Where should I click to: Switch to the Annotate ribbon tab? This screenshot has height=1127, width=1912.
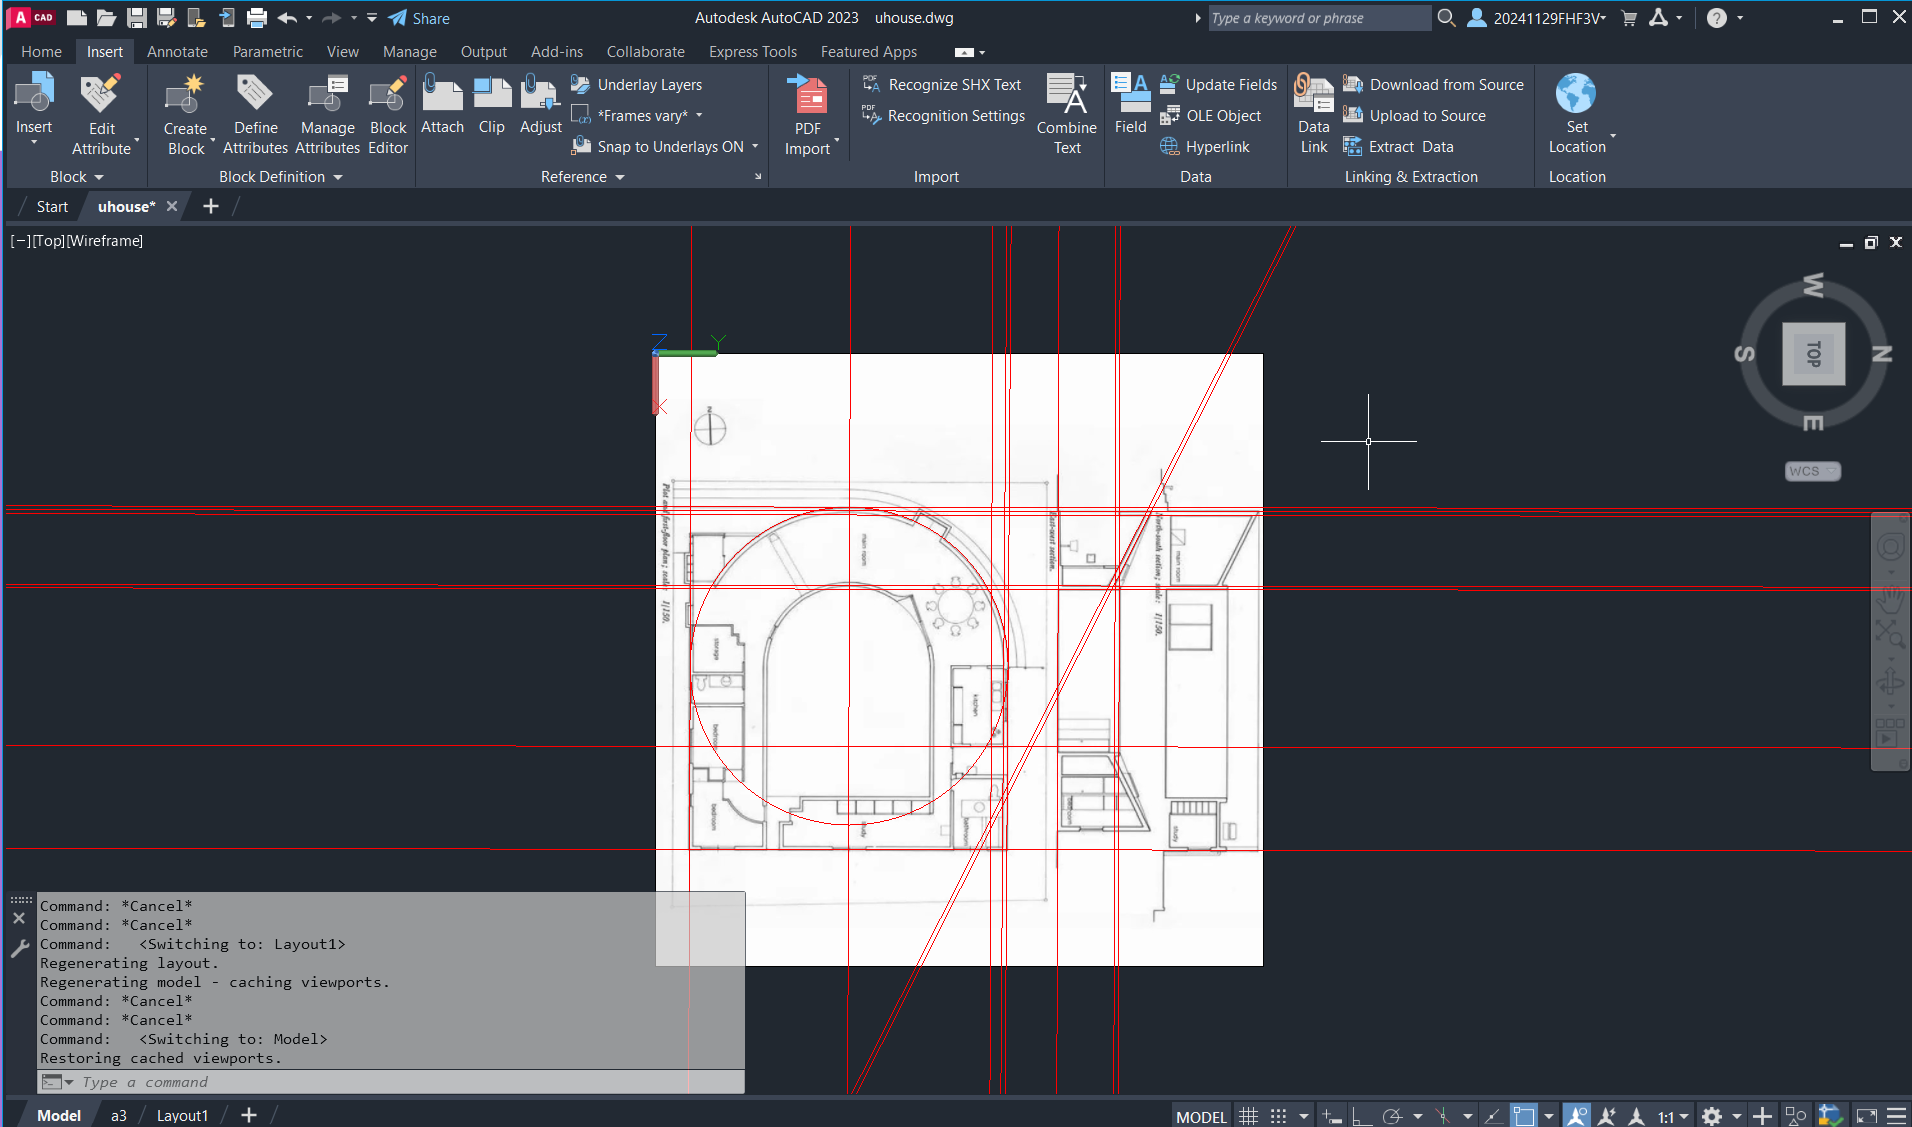coord(177,52)
